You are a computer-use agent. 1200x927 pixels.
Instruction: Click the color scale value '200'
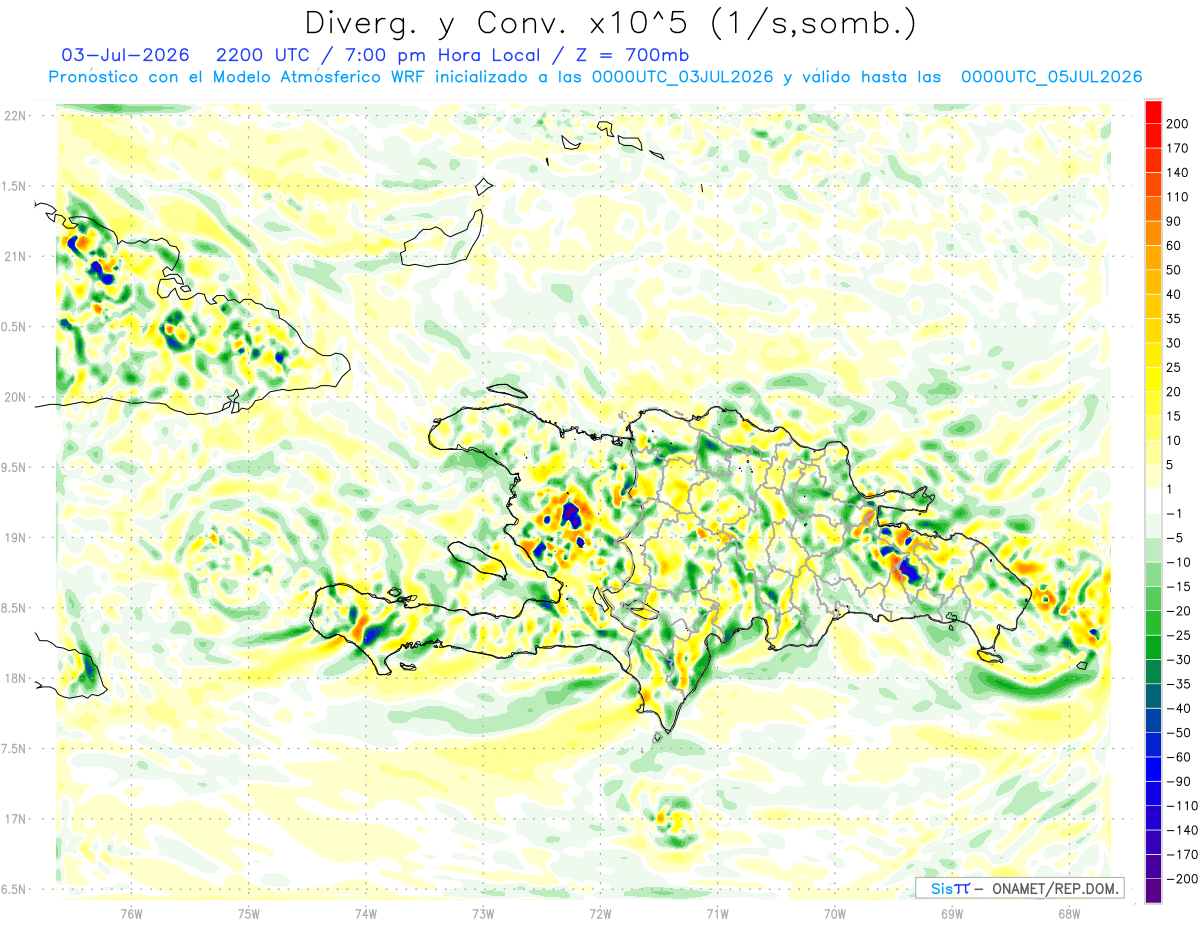tap(1178, 124)
